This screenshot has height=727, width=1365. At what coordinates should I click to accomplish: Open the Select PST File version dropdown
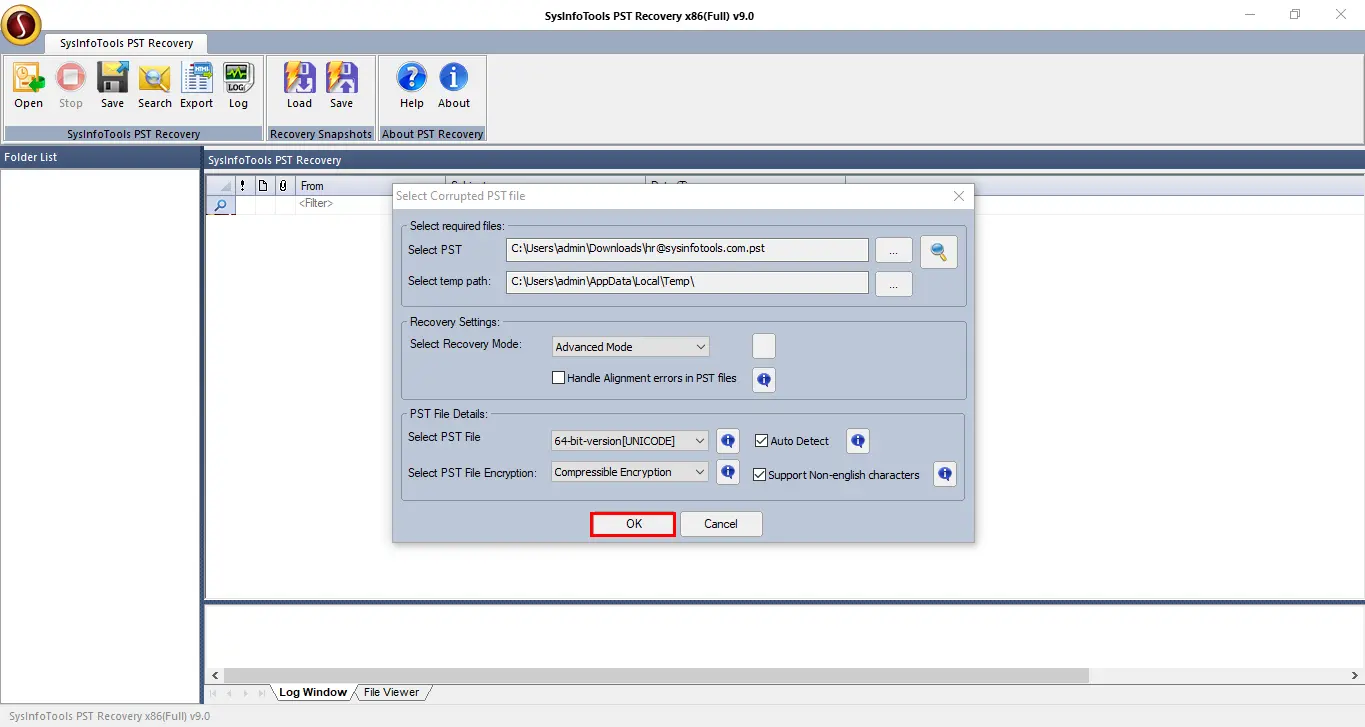630,441
